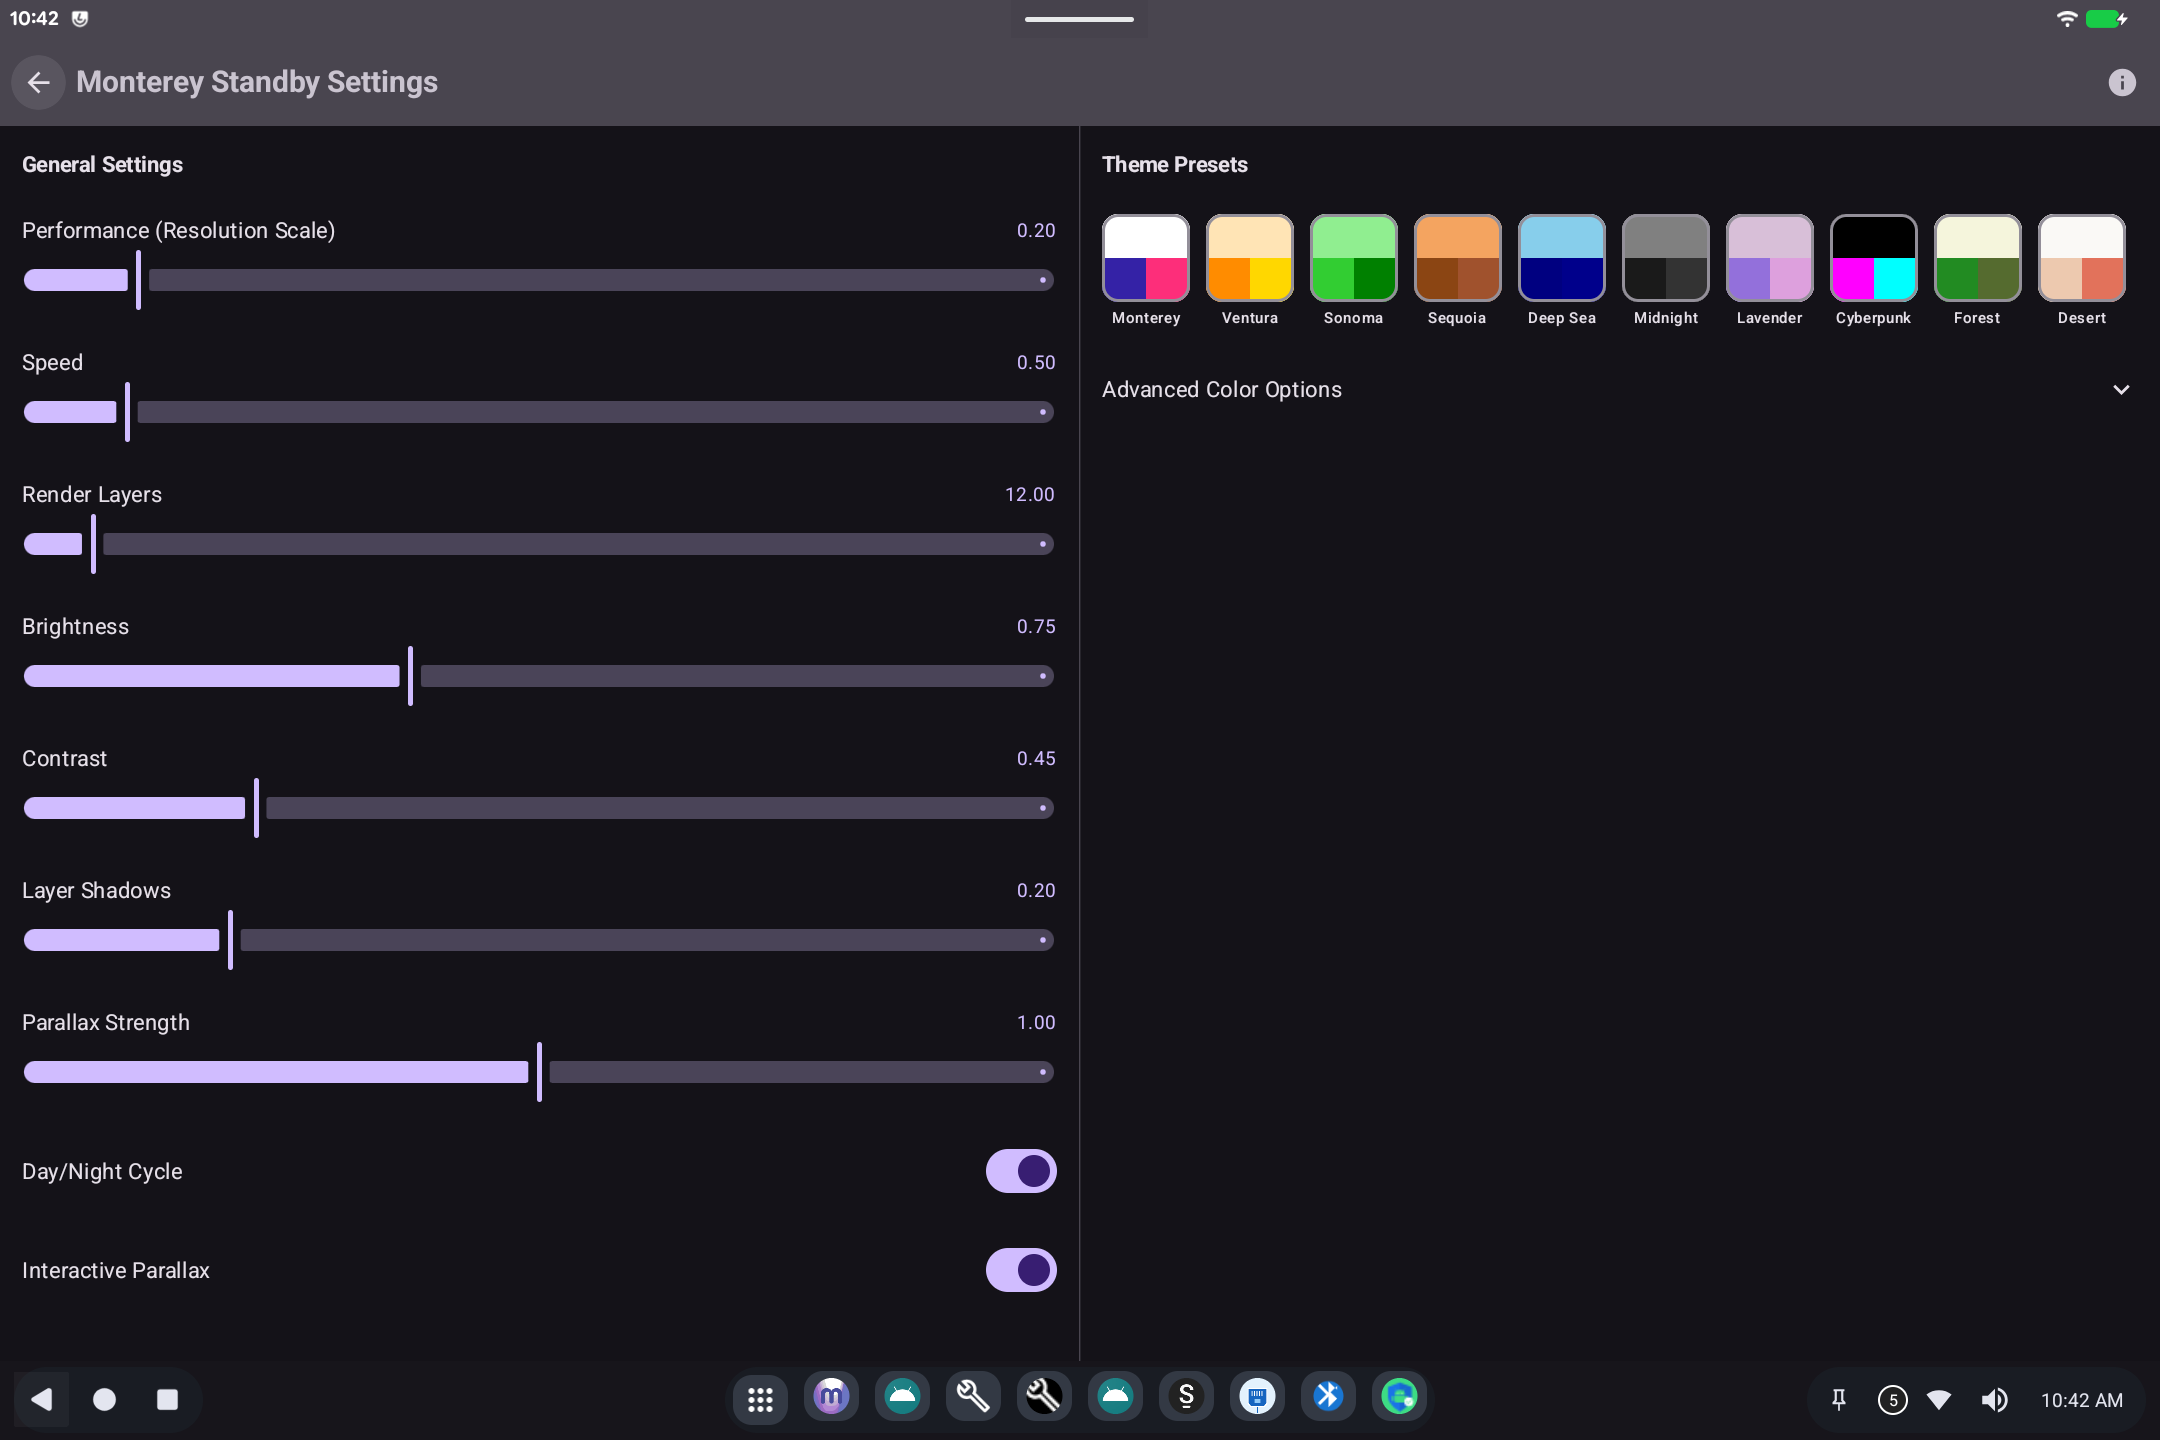
Task: Click the Contrast slider bar
Action: coord(539,808)
